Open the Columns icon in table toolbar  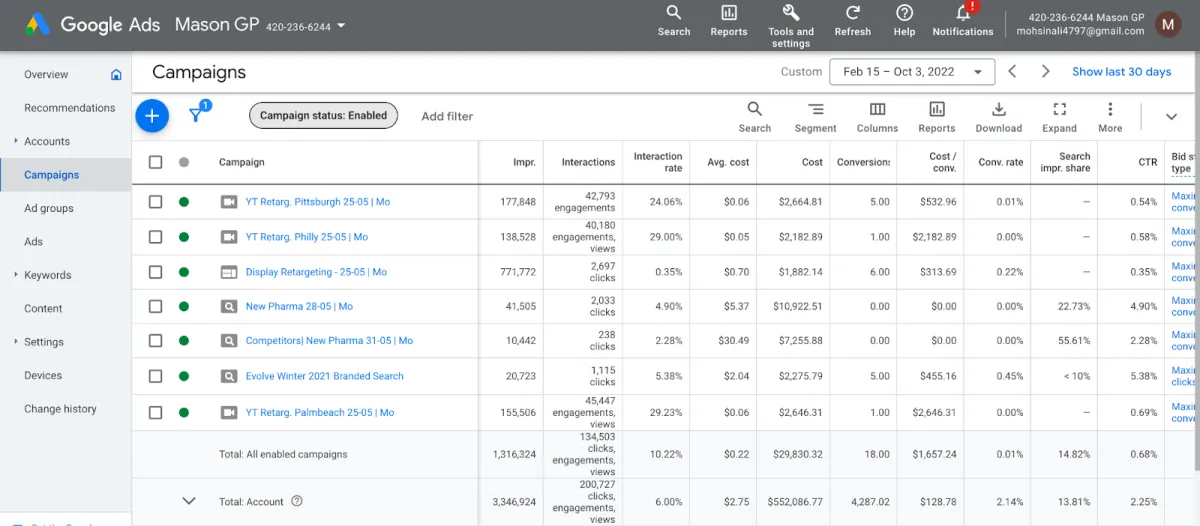click(x=877, y=116)
